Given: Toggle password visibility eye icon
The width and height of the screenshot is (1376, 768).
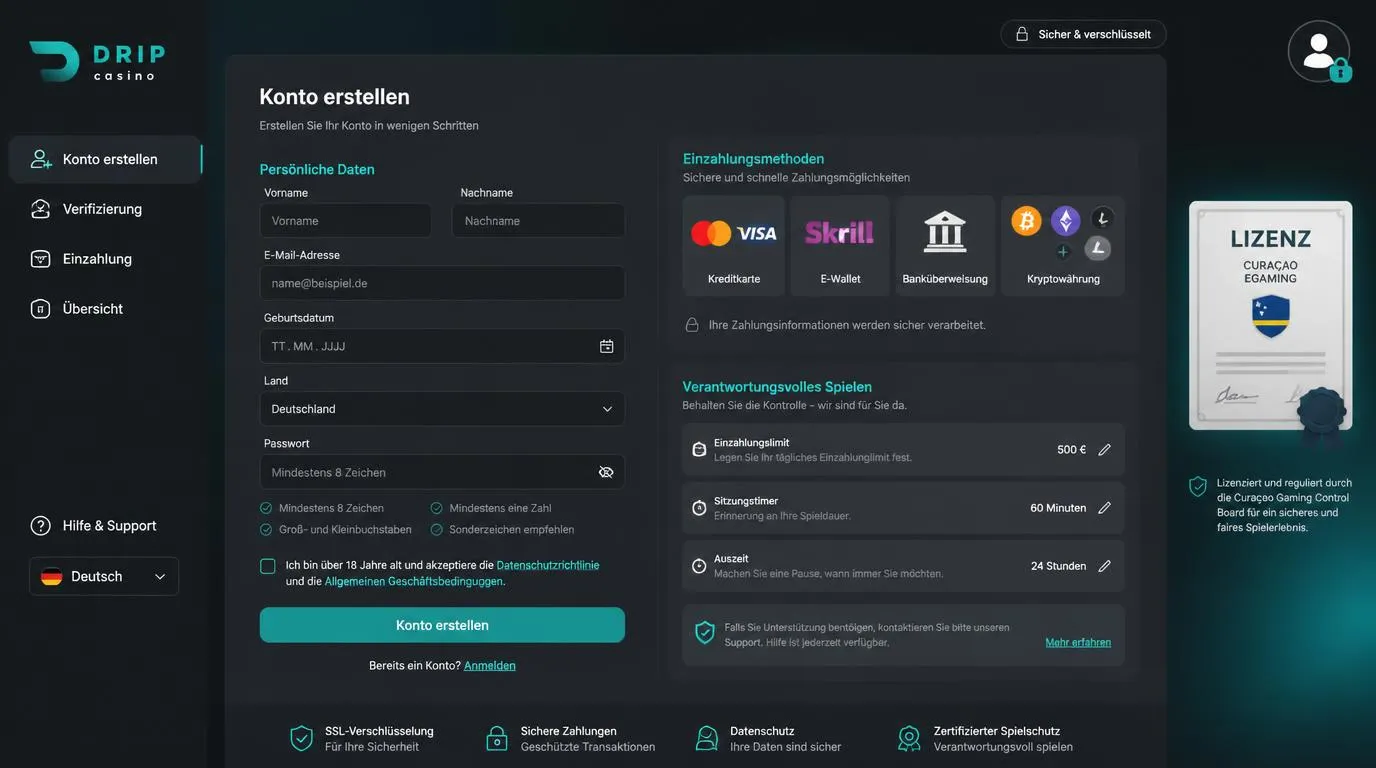Looking at the screenshot, I should (x=606, y=472).
